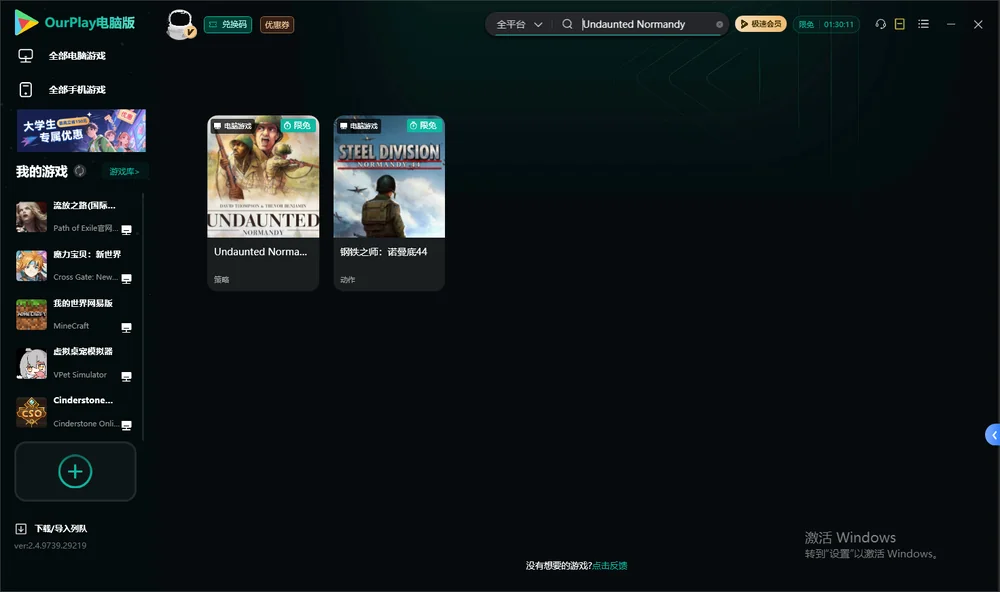Open the 兑换码 redeem code button
This screenshot has width=1000, height=592.
click(x=228, y=24)
